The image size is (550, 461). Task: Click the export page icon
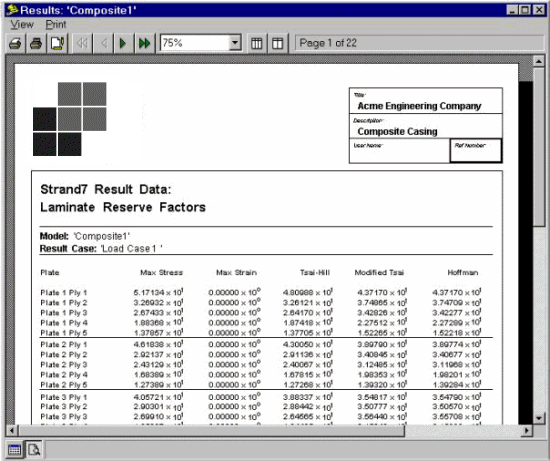[x=57, y=44]
